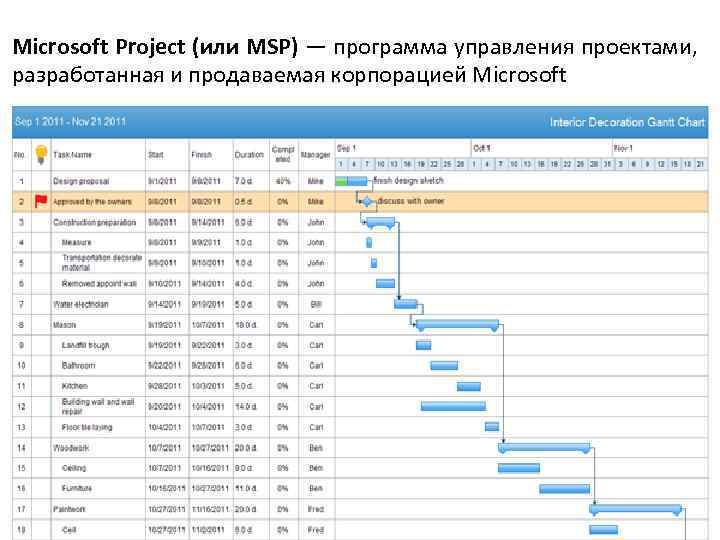Click the 'Sep 1 2011 - Nov 21 2011' date range
This screenshot has width=720, height=540.
pos(70,122)
